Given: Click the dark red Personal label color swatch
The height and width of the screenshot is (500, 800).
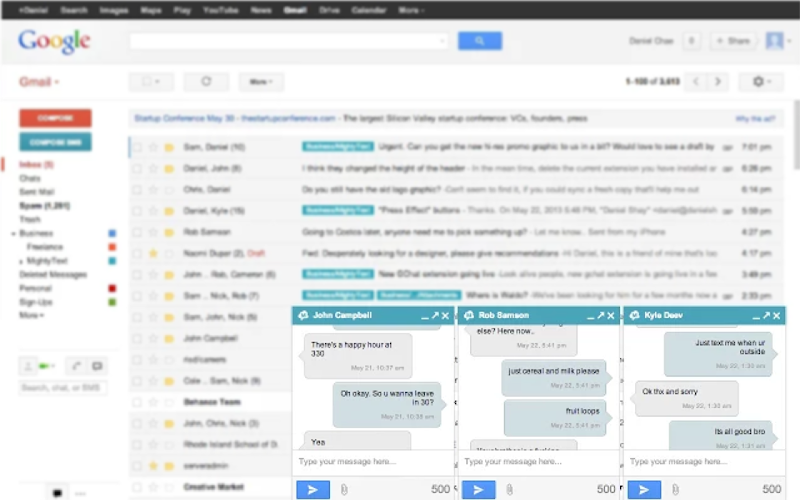Looking at the screenshot, I should pyautogui.click(x=112, y=288).
